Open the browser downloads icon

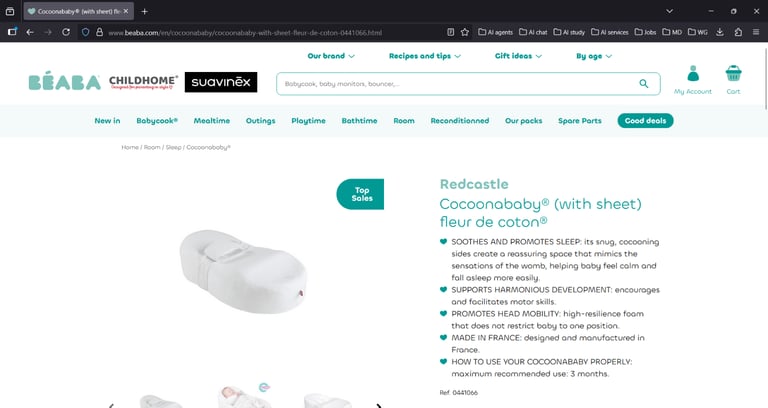[x=720, y=32]
